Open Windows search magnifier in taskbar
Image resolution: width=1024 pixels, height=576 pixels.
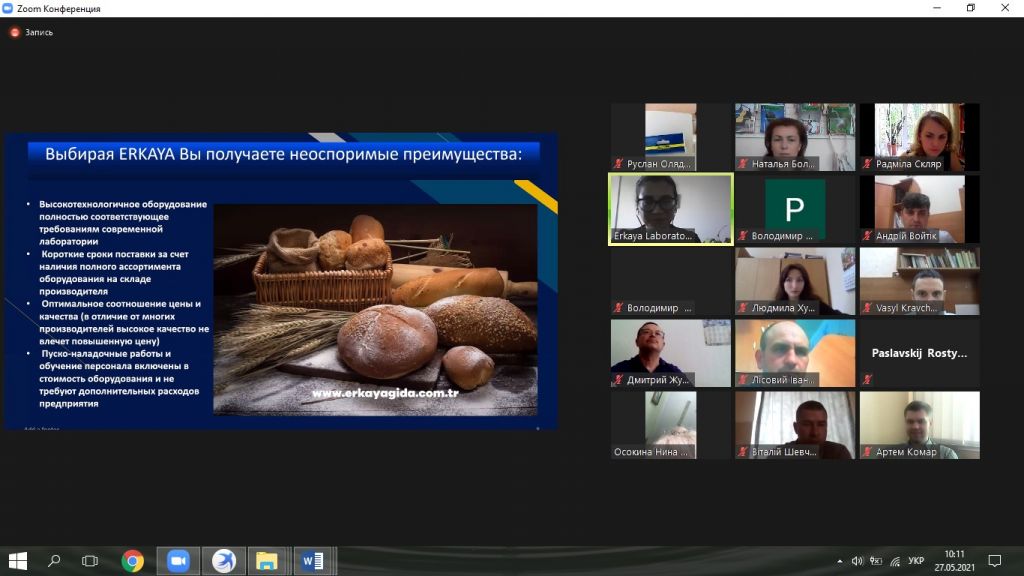(54, 560)
